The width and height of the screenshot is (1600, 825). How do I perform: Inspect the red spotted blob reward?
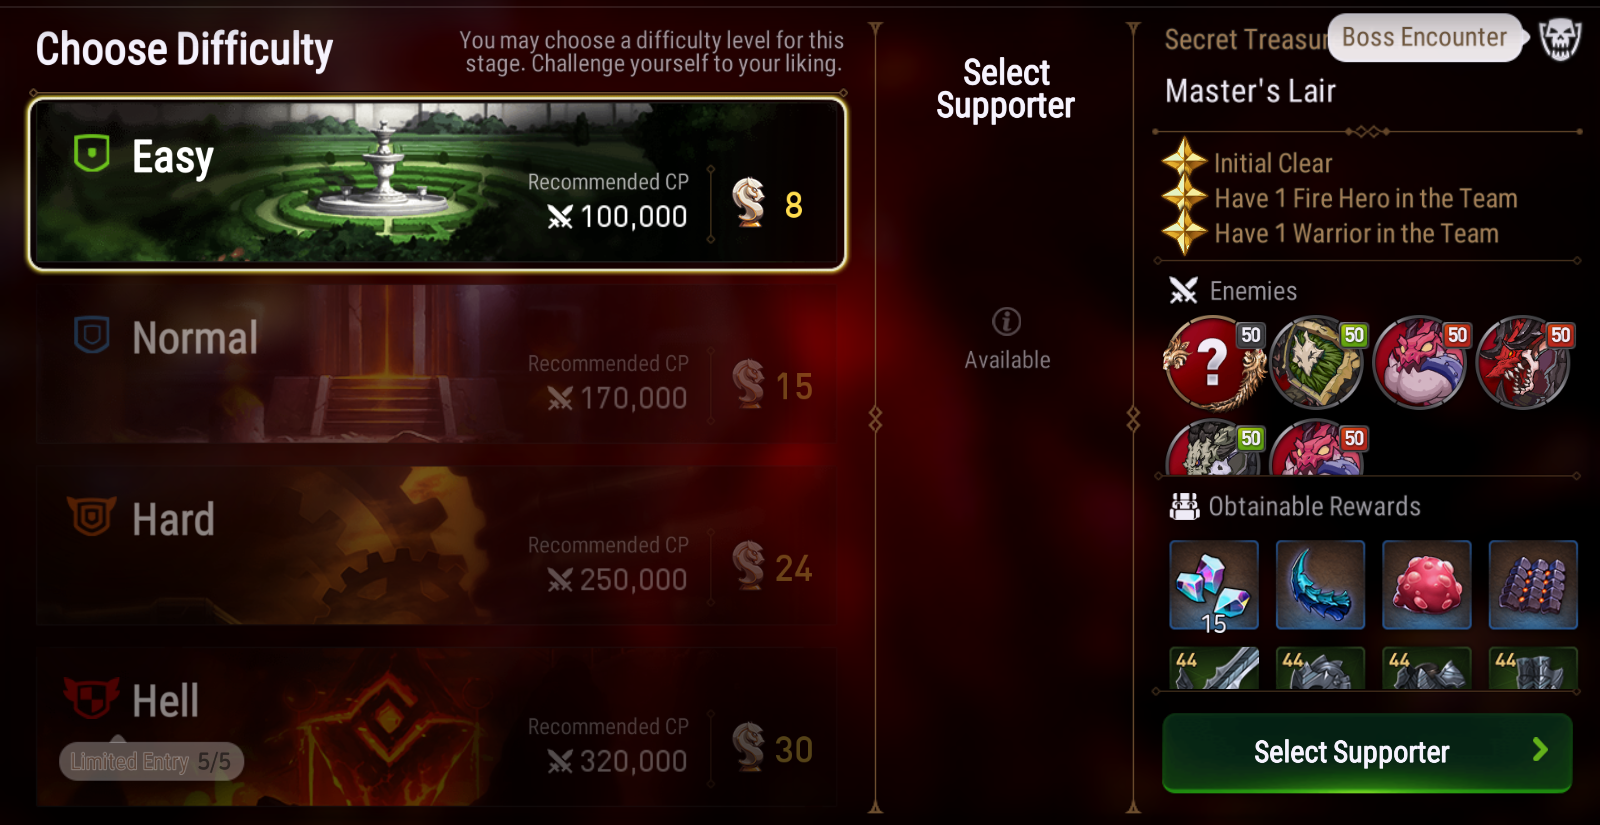point(1426,585)
